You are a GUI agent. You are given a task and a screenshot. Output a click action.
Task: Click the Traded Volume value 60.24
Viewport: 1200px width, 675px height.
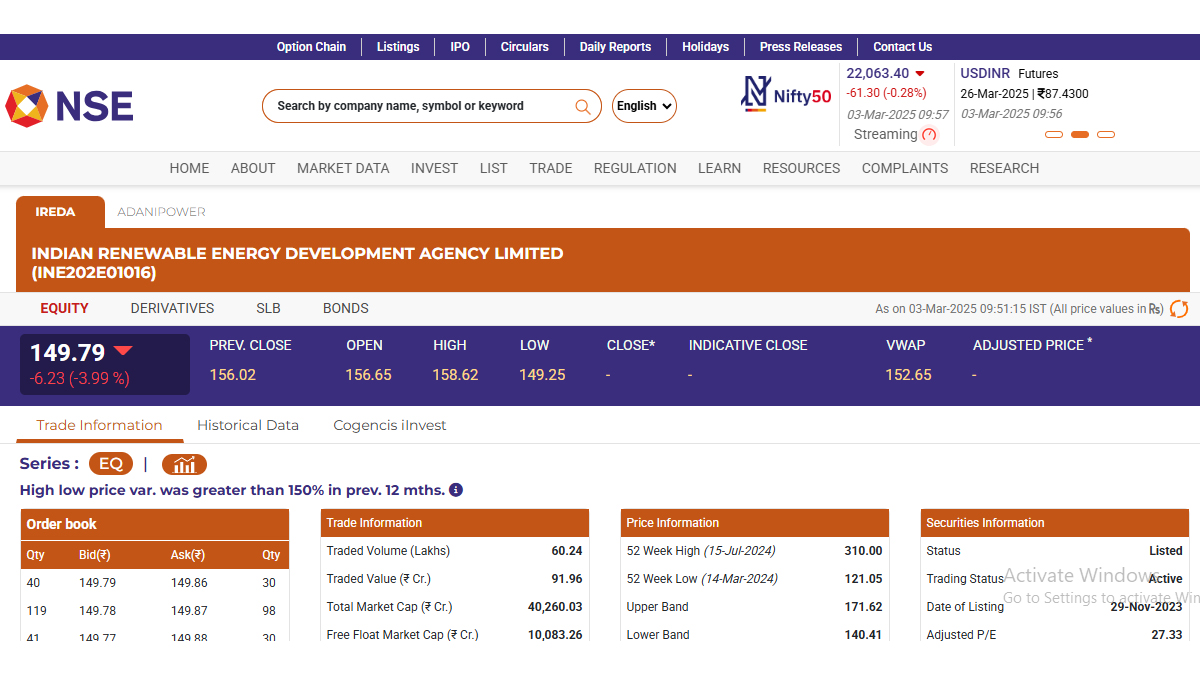[567, 551]
